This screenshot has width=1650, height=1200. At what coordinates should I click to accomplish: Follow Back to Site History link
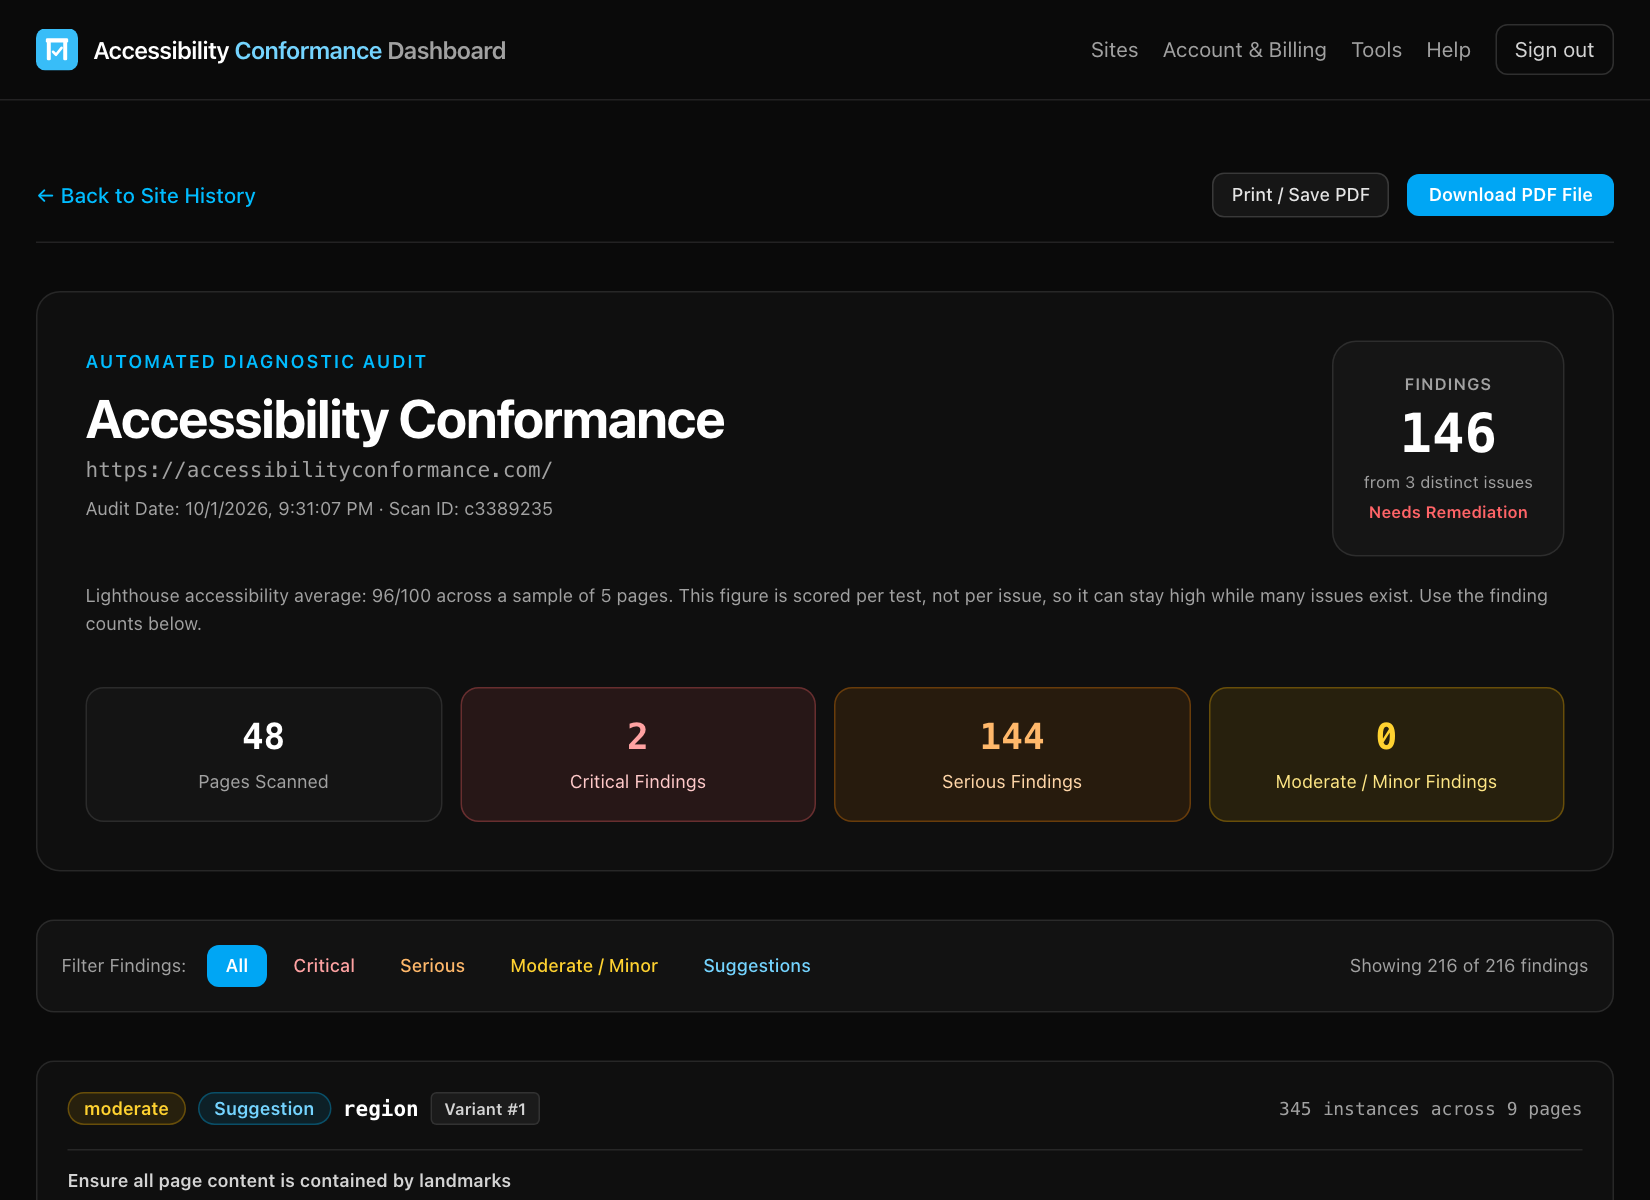146,196
